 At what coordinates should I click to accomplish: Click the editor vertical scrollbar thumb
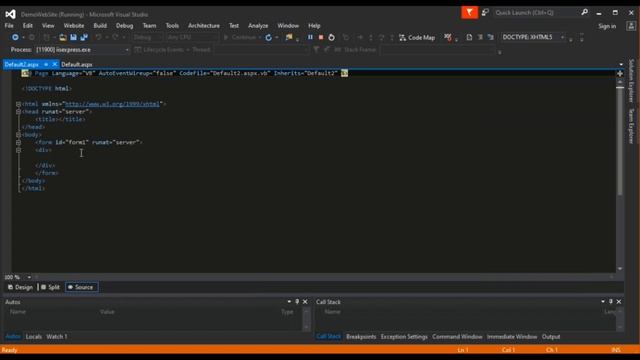pyautogui.click(x=620, y=141)
